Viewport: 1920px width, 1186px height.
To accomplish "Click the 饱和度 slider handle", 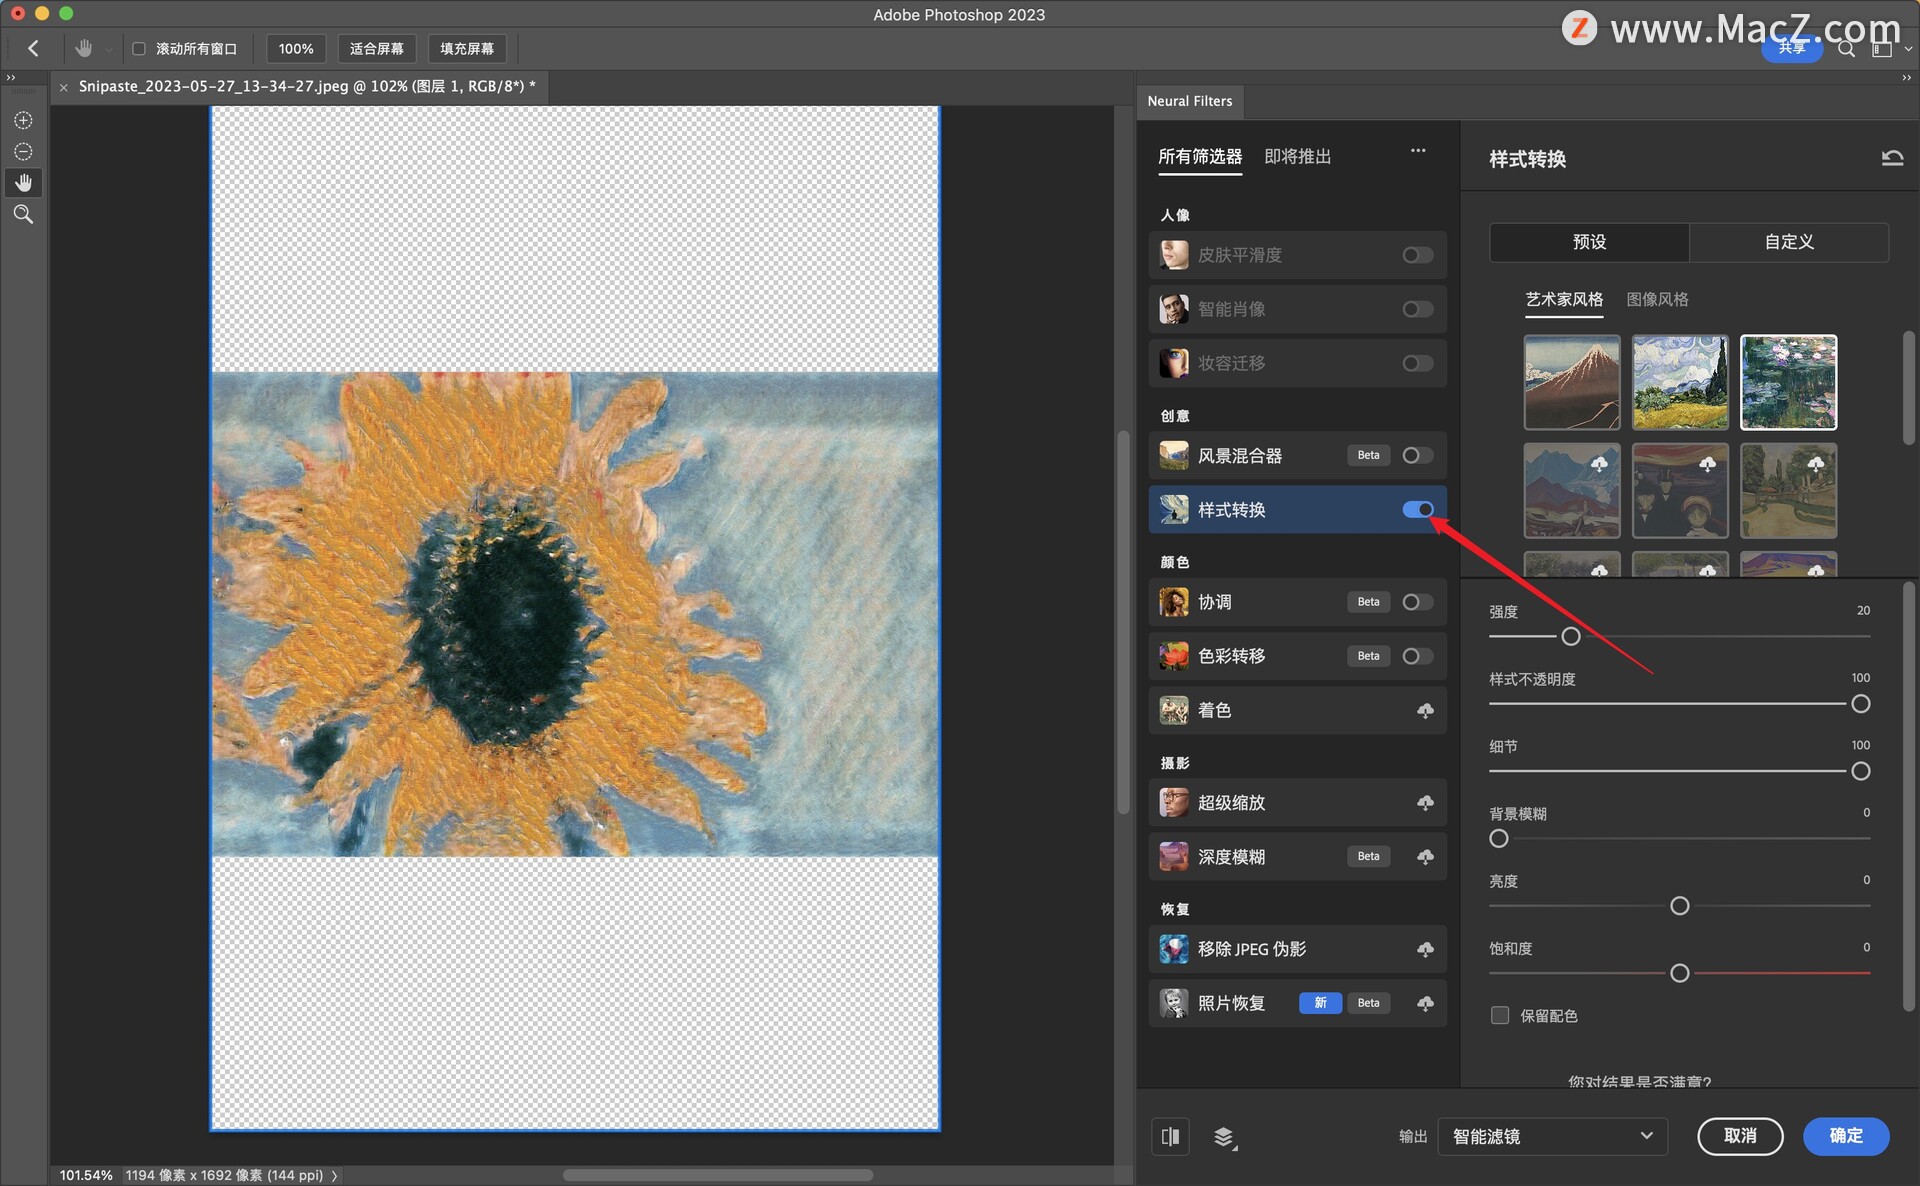I will coord(1680,973).
